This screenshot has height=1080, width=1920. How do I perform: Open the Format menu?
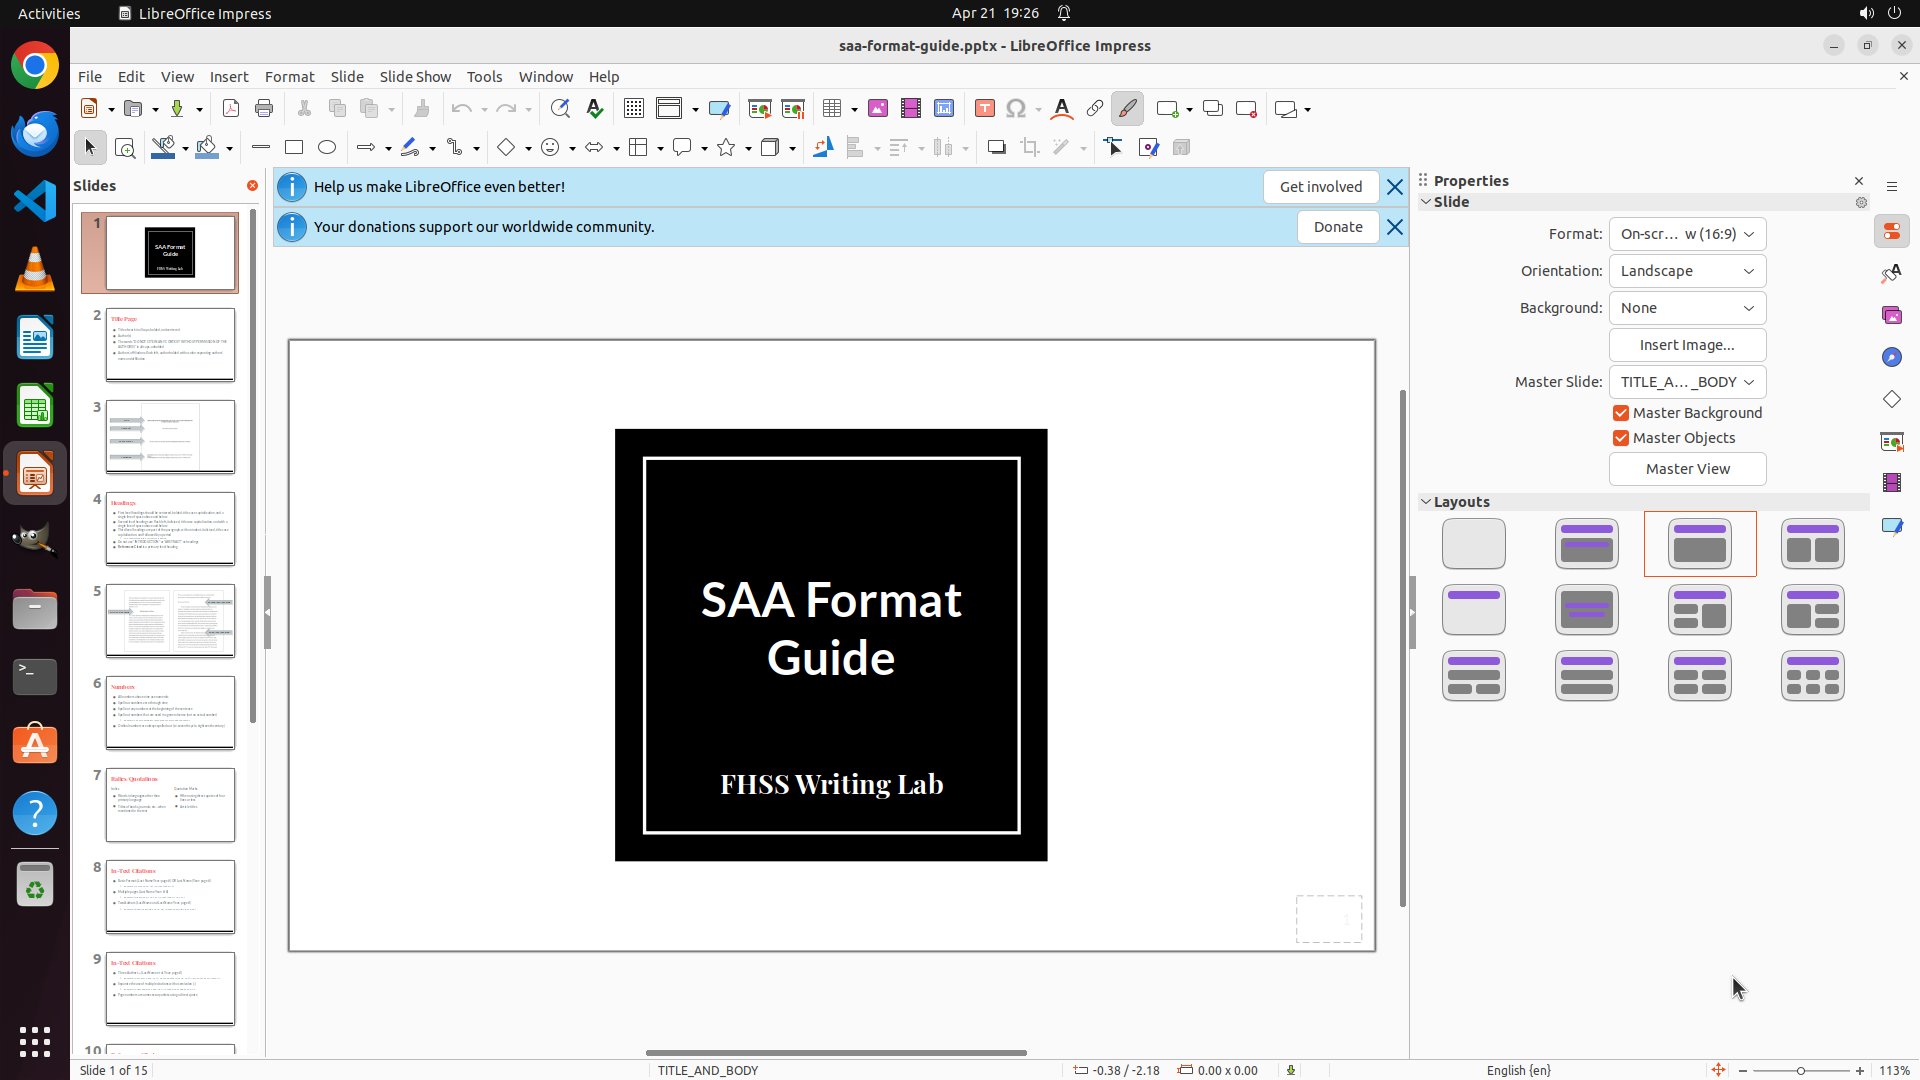[289, 77]
